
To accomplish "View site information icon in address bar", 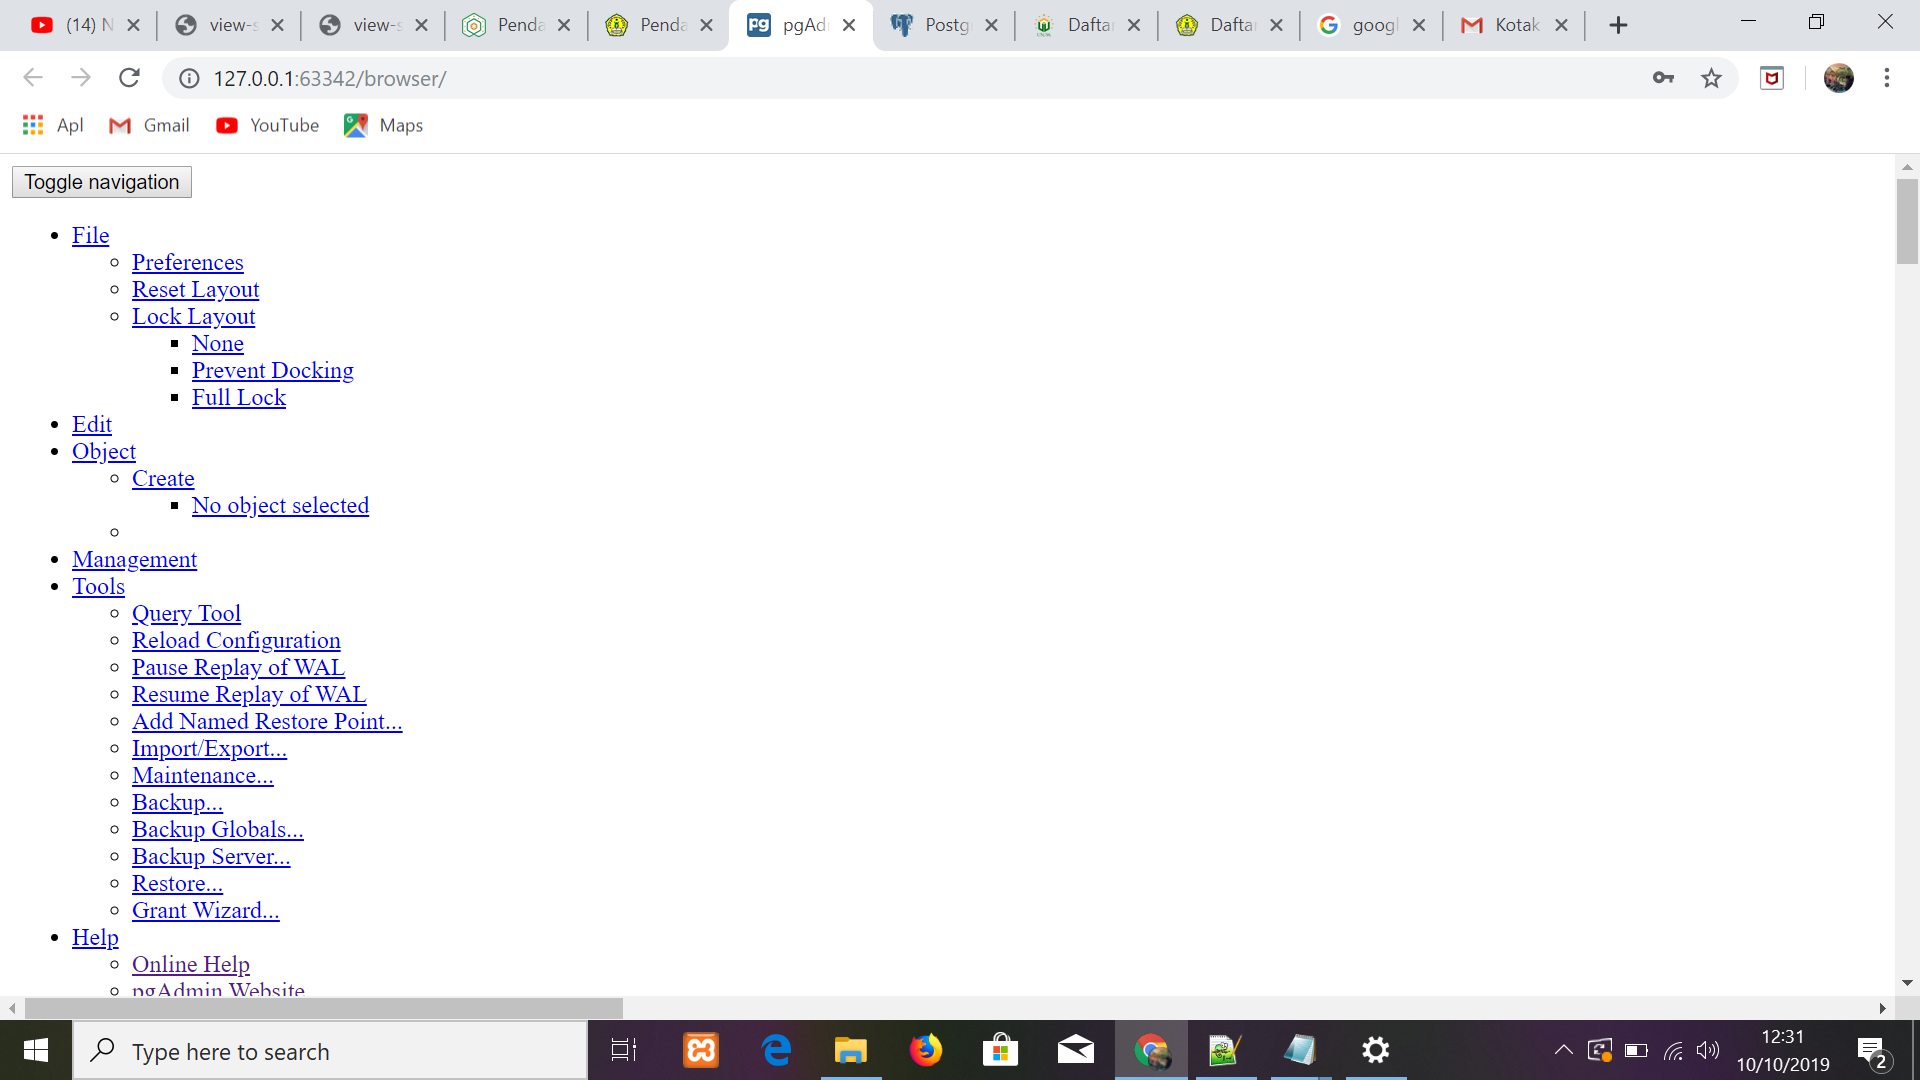I will [189, 78].
